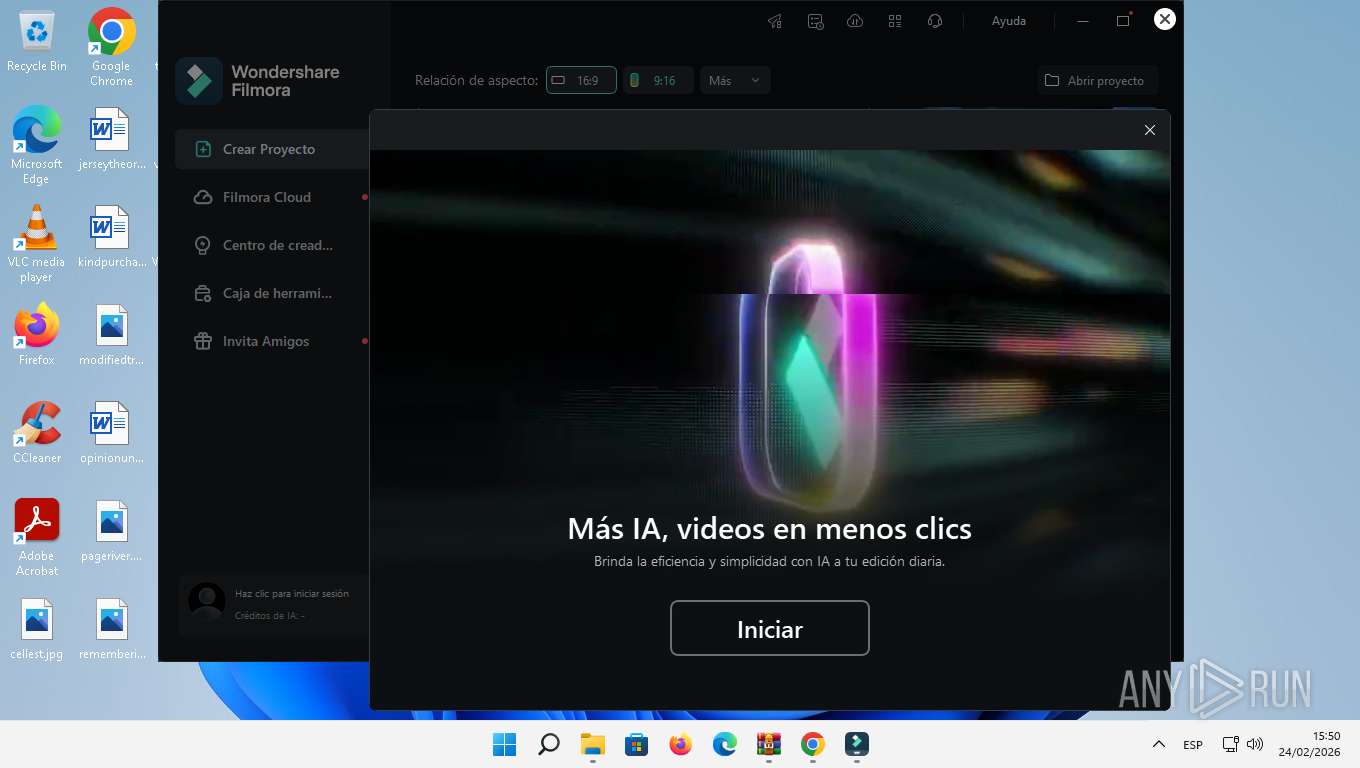This screenshot has width=1360, height=768.
Task: Select the 16:9 aspect ratio option
Action: tap(581, 80)
